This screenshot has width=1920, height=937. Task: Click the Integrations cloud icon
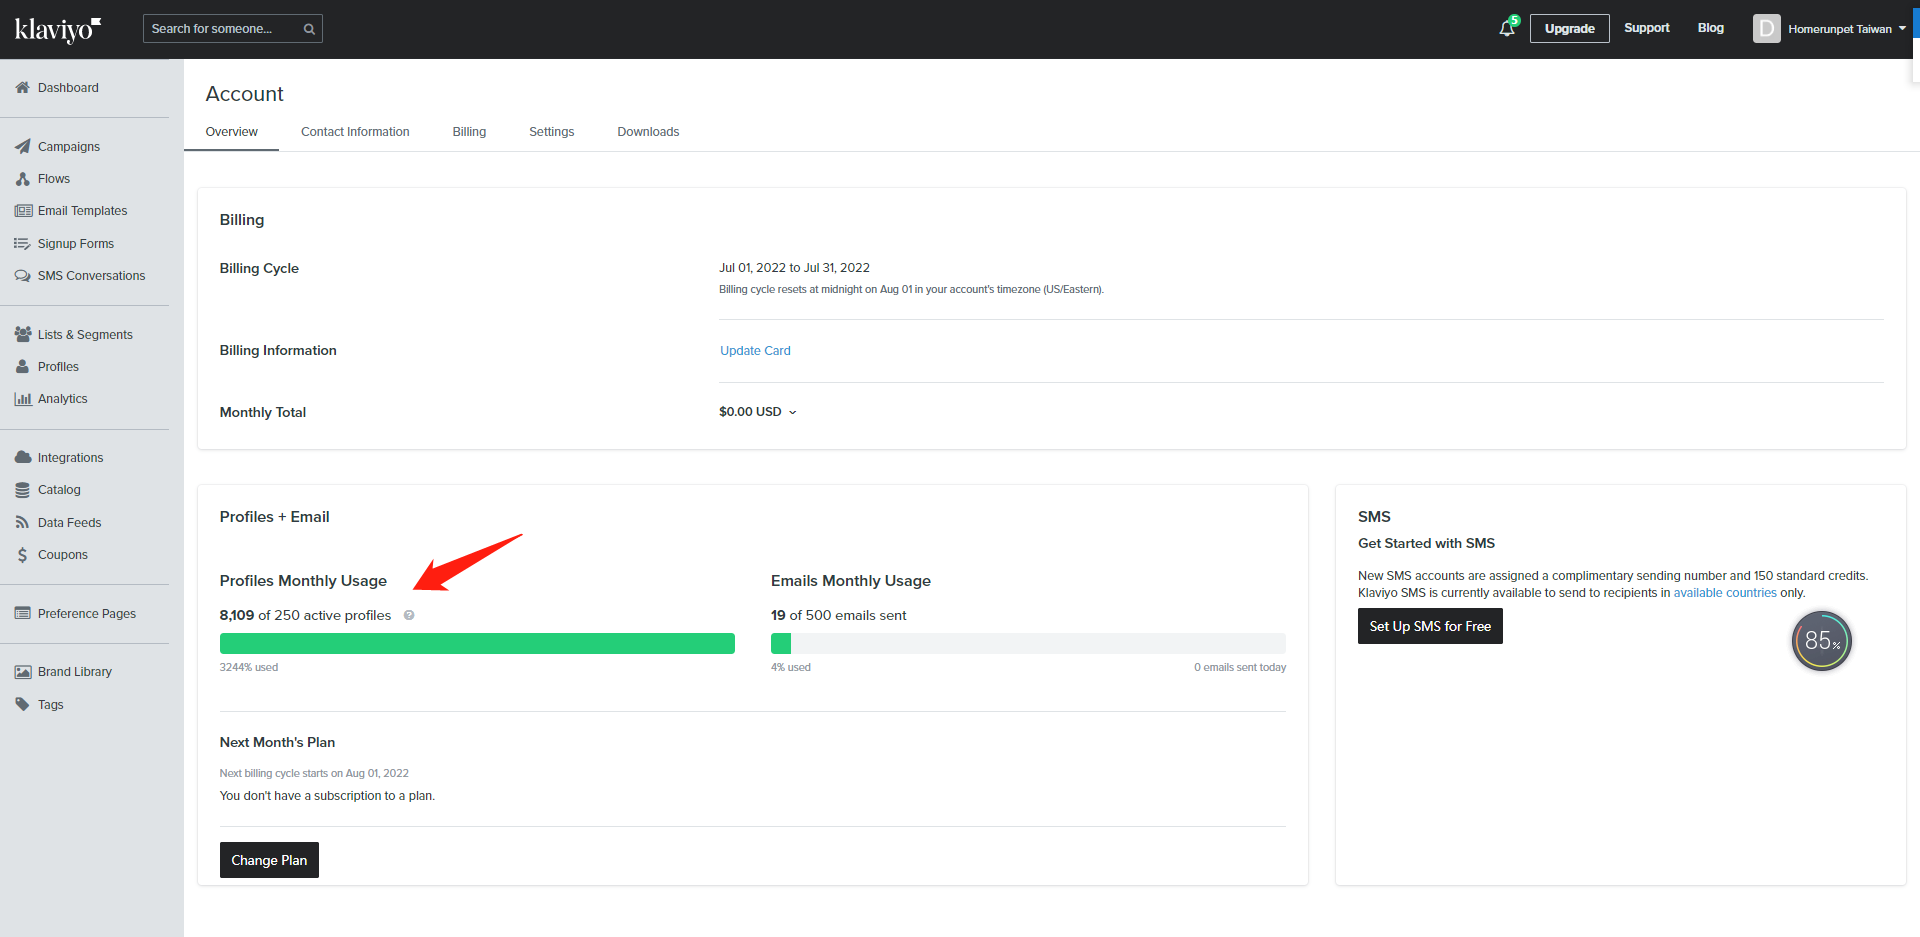[23, 458]
